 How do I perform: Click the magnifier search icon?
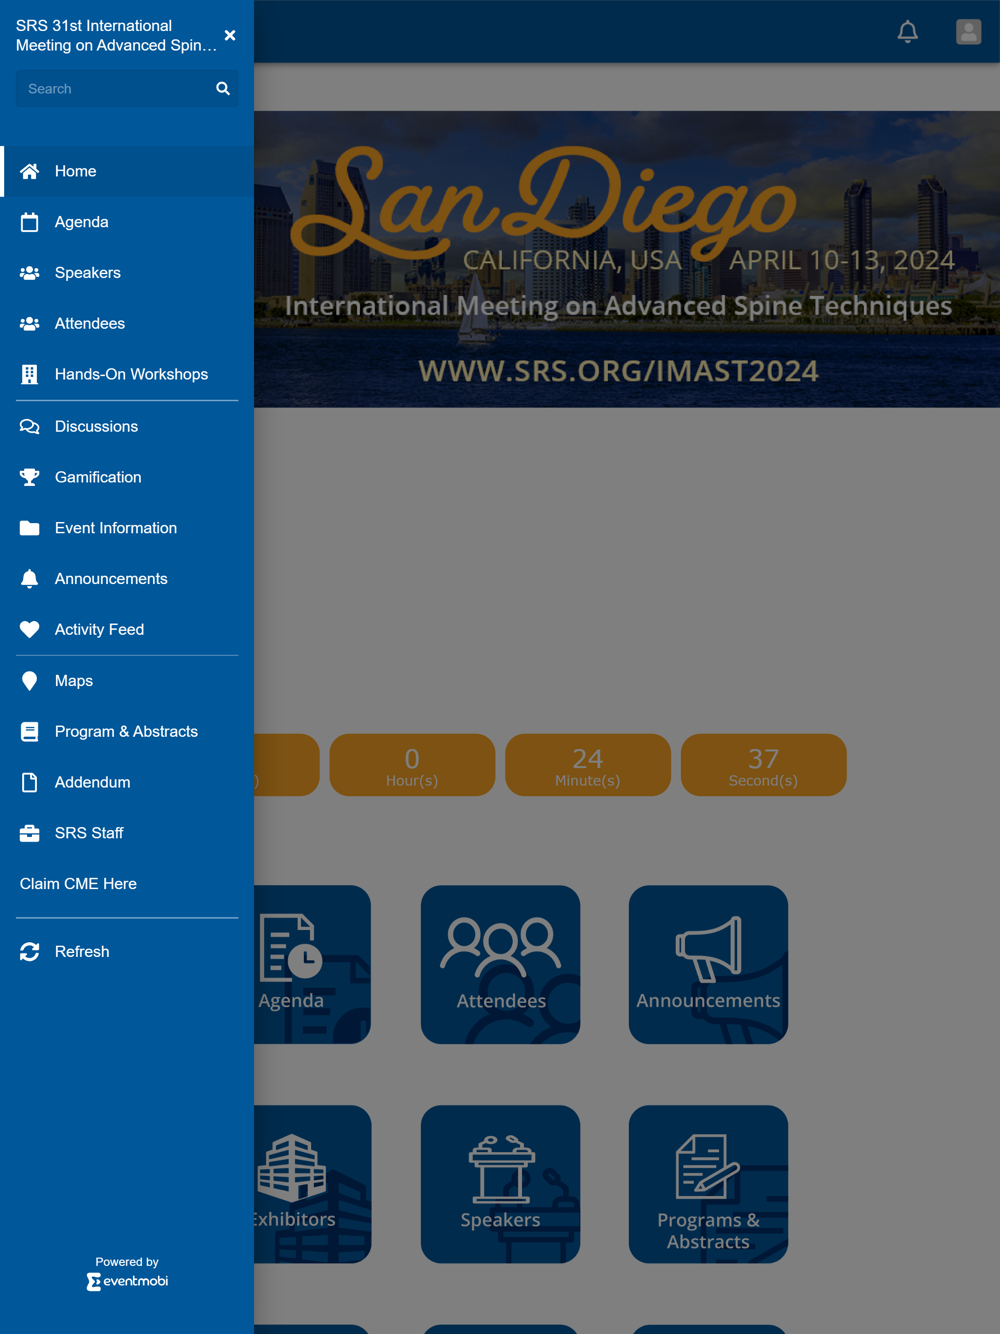223,89
